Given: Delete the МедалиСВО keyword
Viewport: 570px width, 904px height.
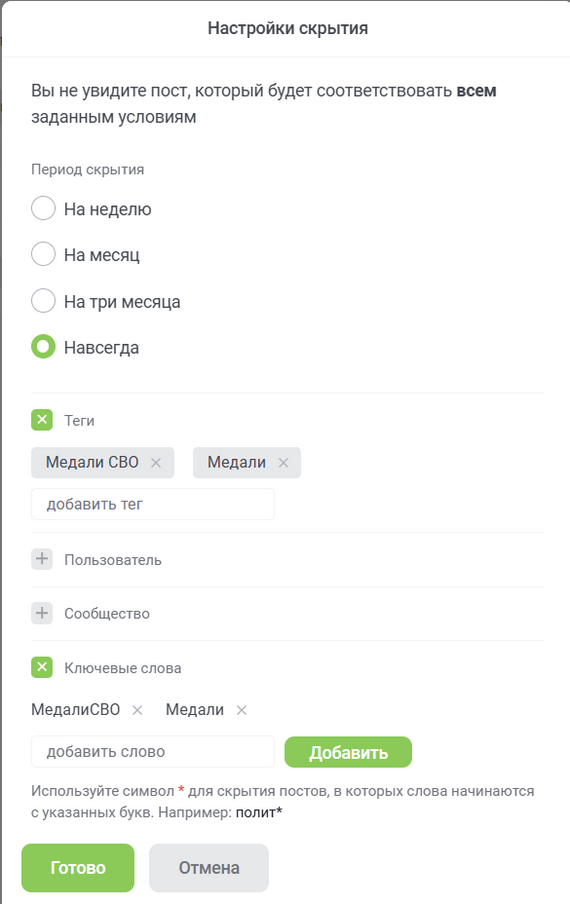Looking at the screenshot, I should click(x=137, y=710).
